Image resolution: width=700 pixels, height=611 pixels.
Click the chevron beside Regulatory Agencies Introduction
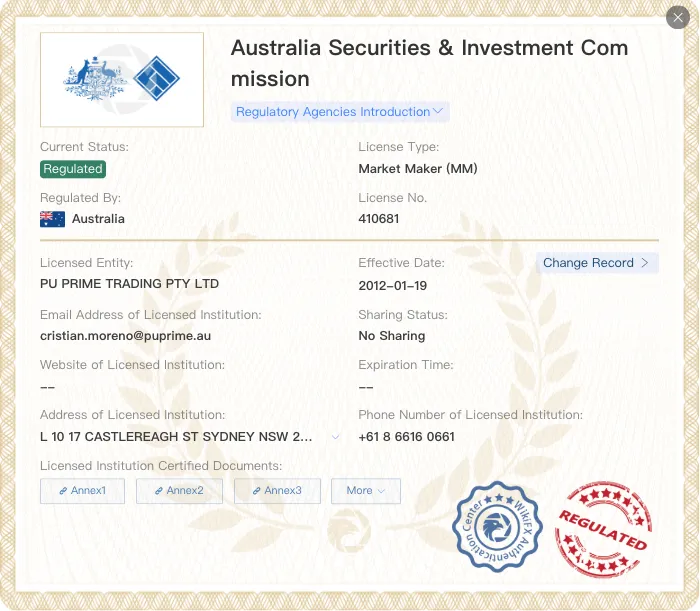438,111
